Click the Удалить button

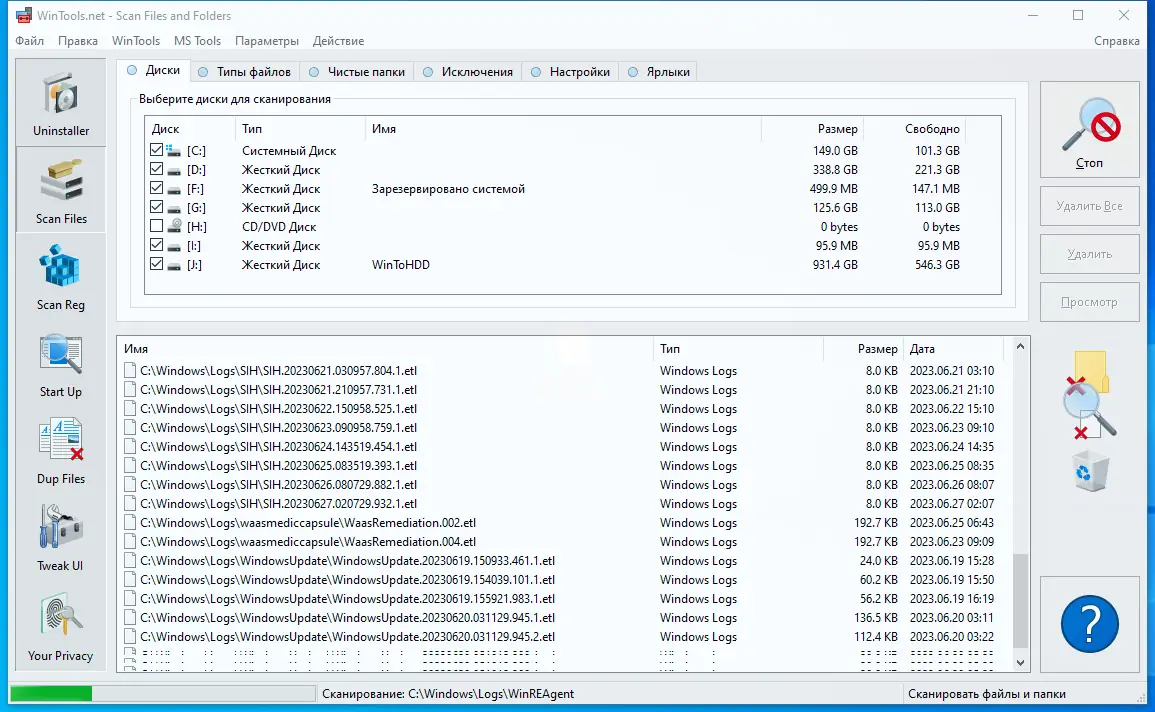tap(1089, 254)
